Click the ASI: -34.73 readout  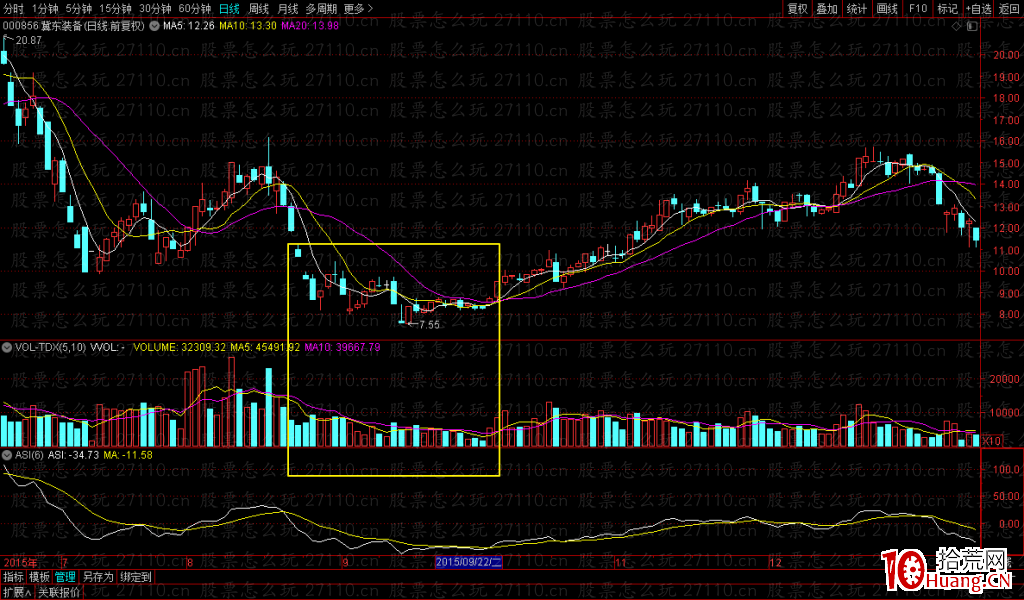point(73,454)
